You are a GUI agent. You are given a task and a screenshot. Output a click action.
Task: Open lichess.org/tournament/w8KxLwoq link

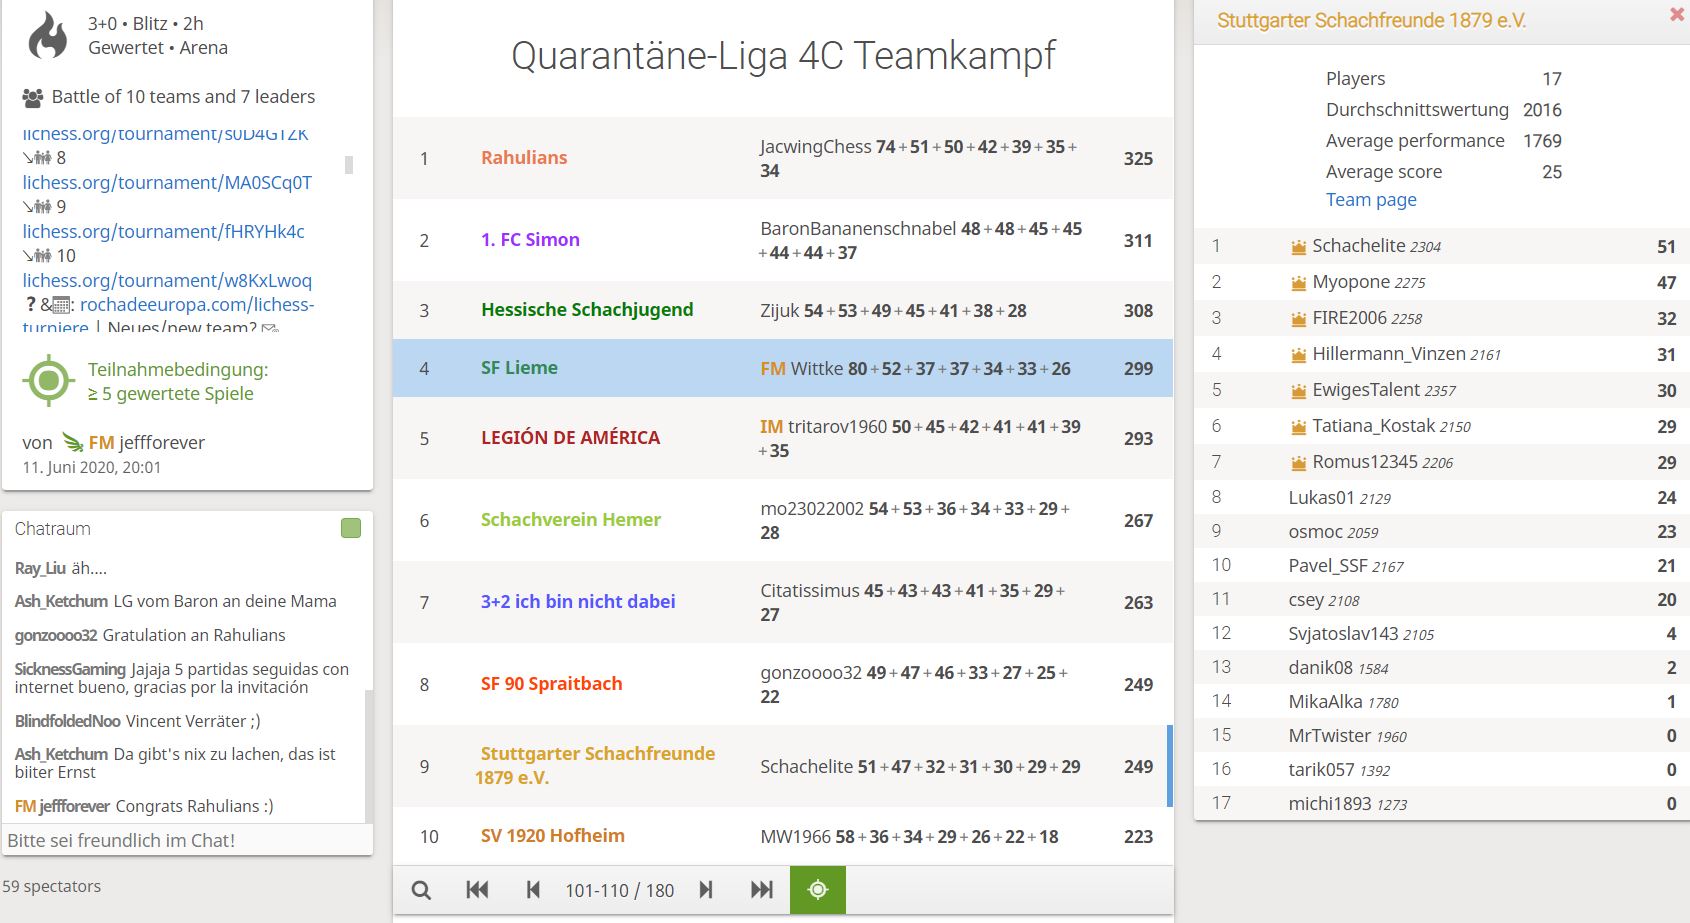pos(167,280)
